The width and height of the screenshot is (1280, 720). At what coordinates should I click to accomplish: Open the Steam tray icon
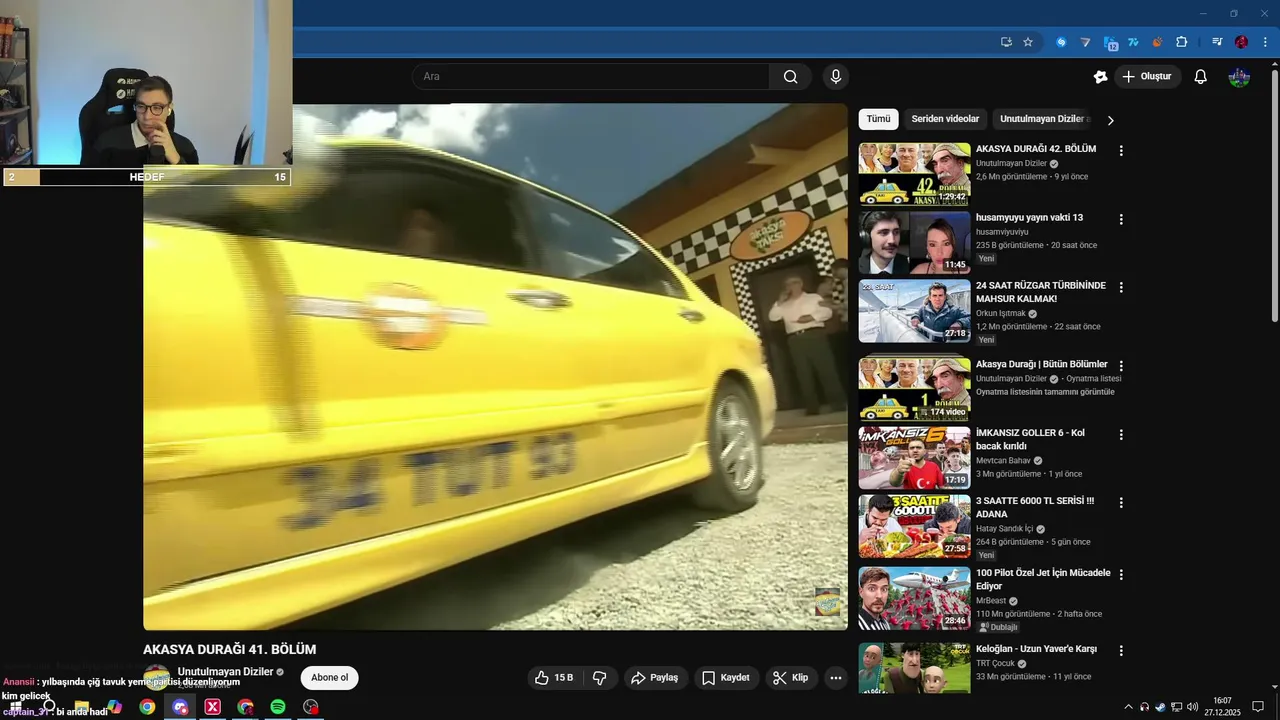[1160, 707]
